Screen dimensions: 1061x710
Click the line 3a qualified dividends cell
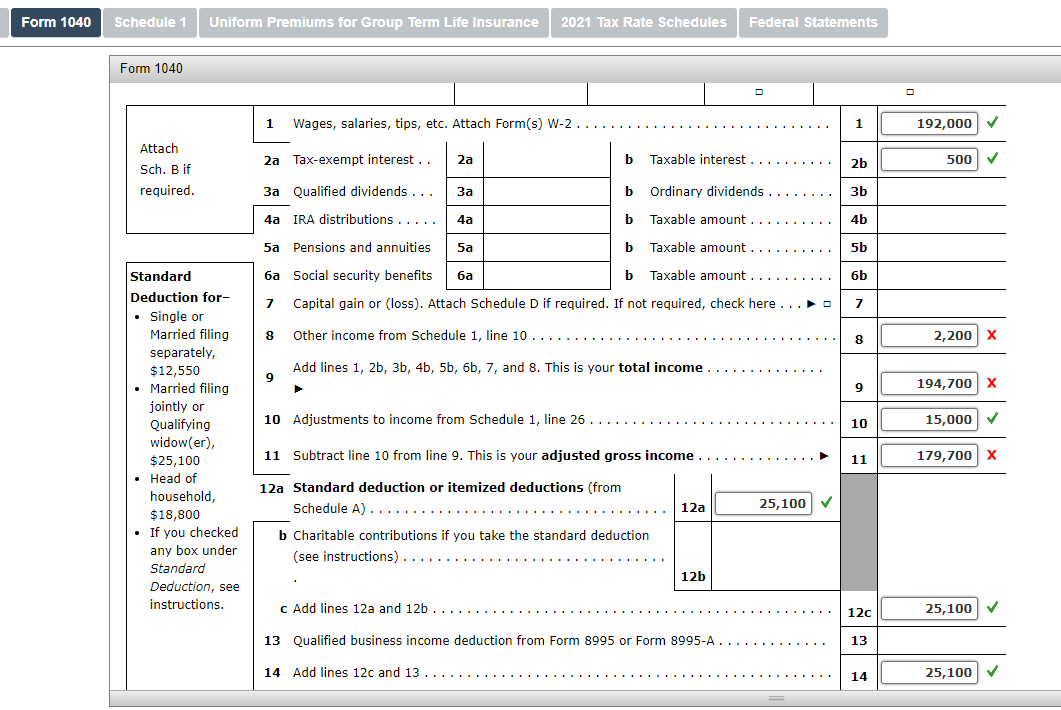(547, 192)
